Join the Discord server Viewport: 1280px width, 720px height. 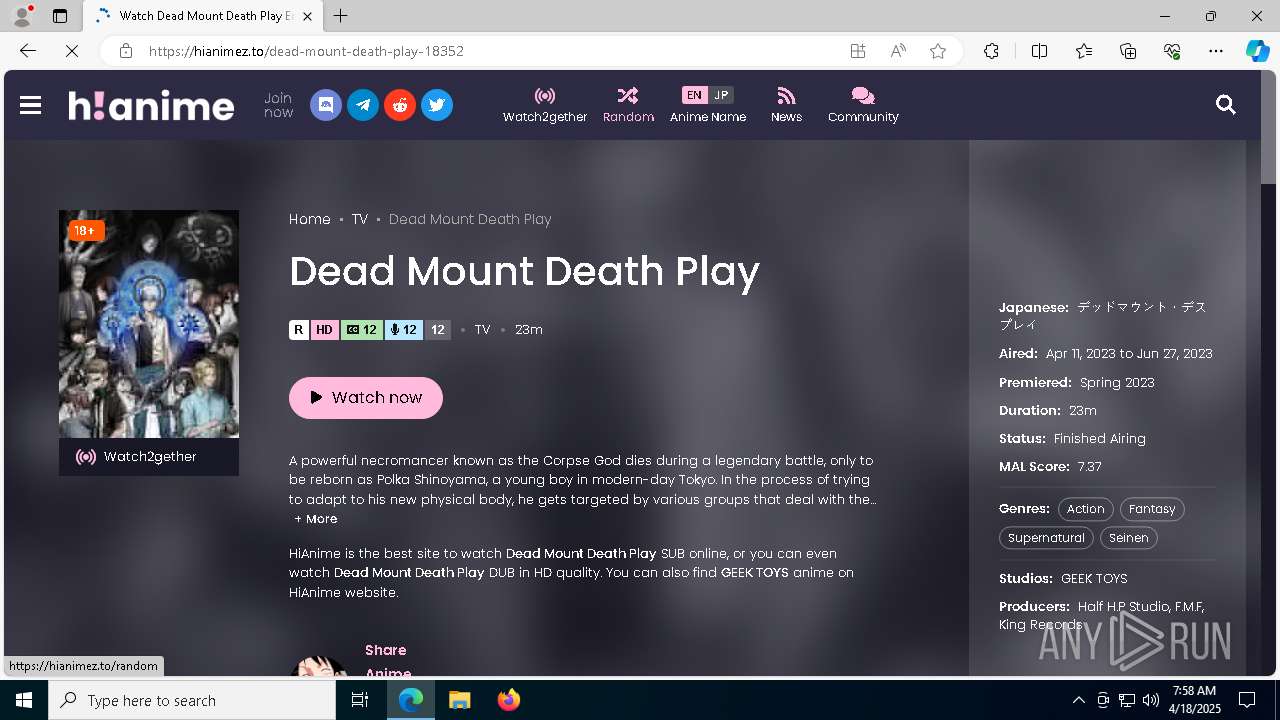(x=326, y=105)
